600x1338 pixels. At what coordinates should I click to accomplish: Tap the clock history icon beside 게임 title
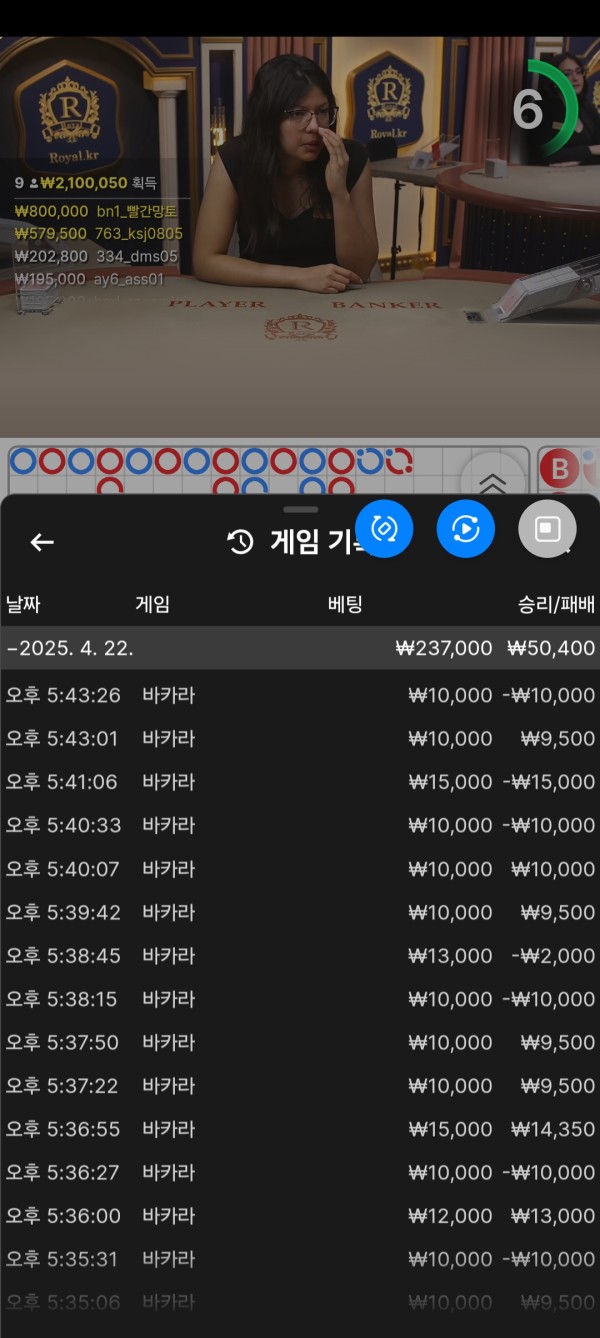(x=241, y=543)
